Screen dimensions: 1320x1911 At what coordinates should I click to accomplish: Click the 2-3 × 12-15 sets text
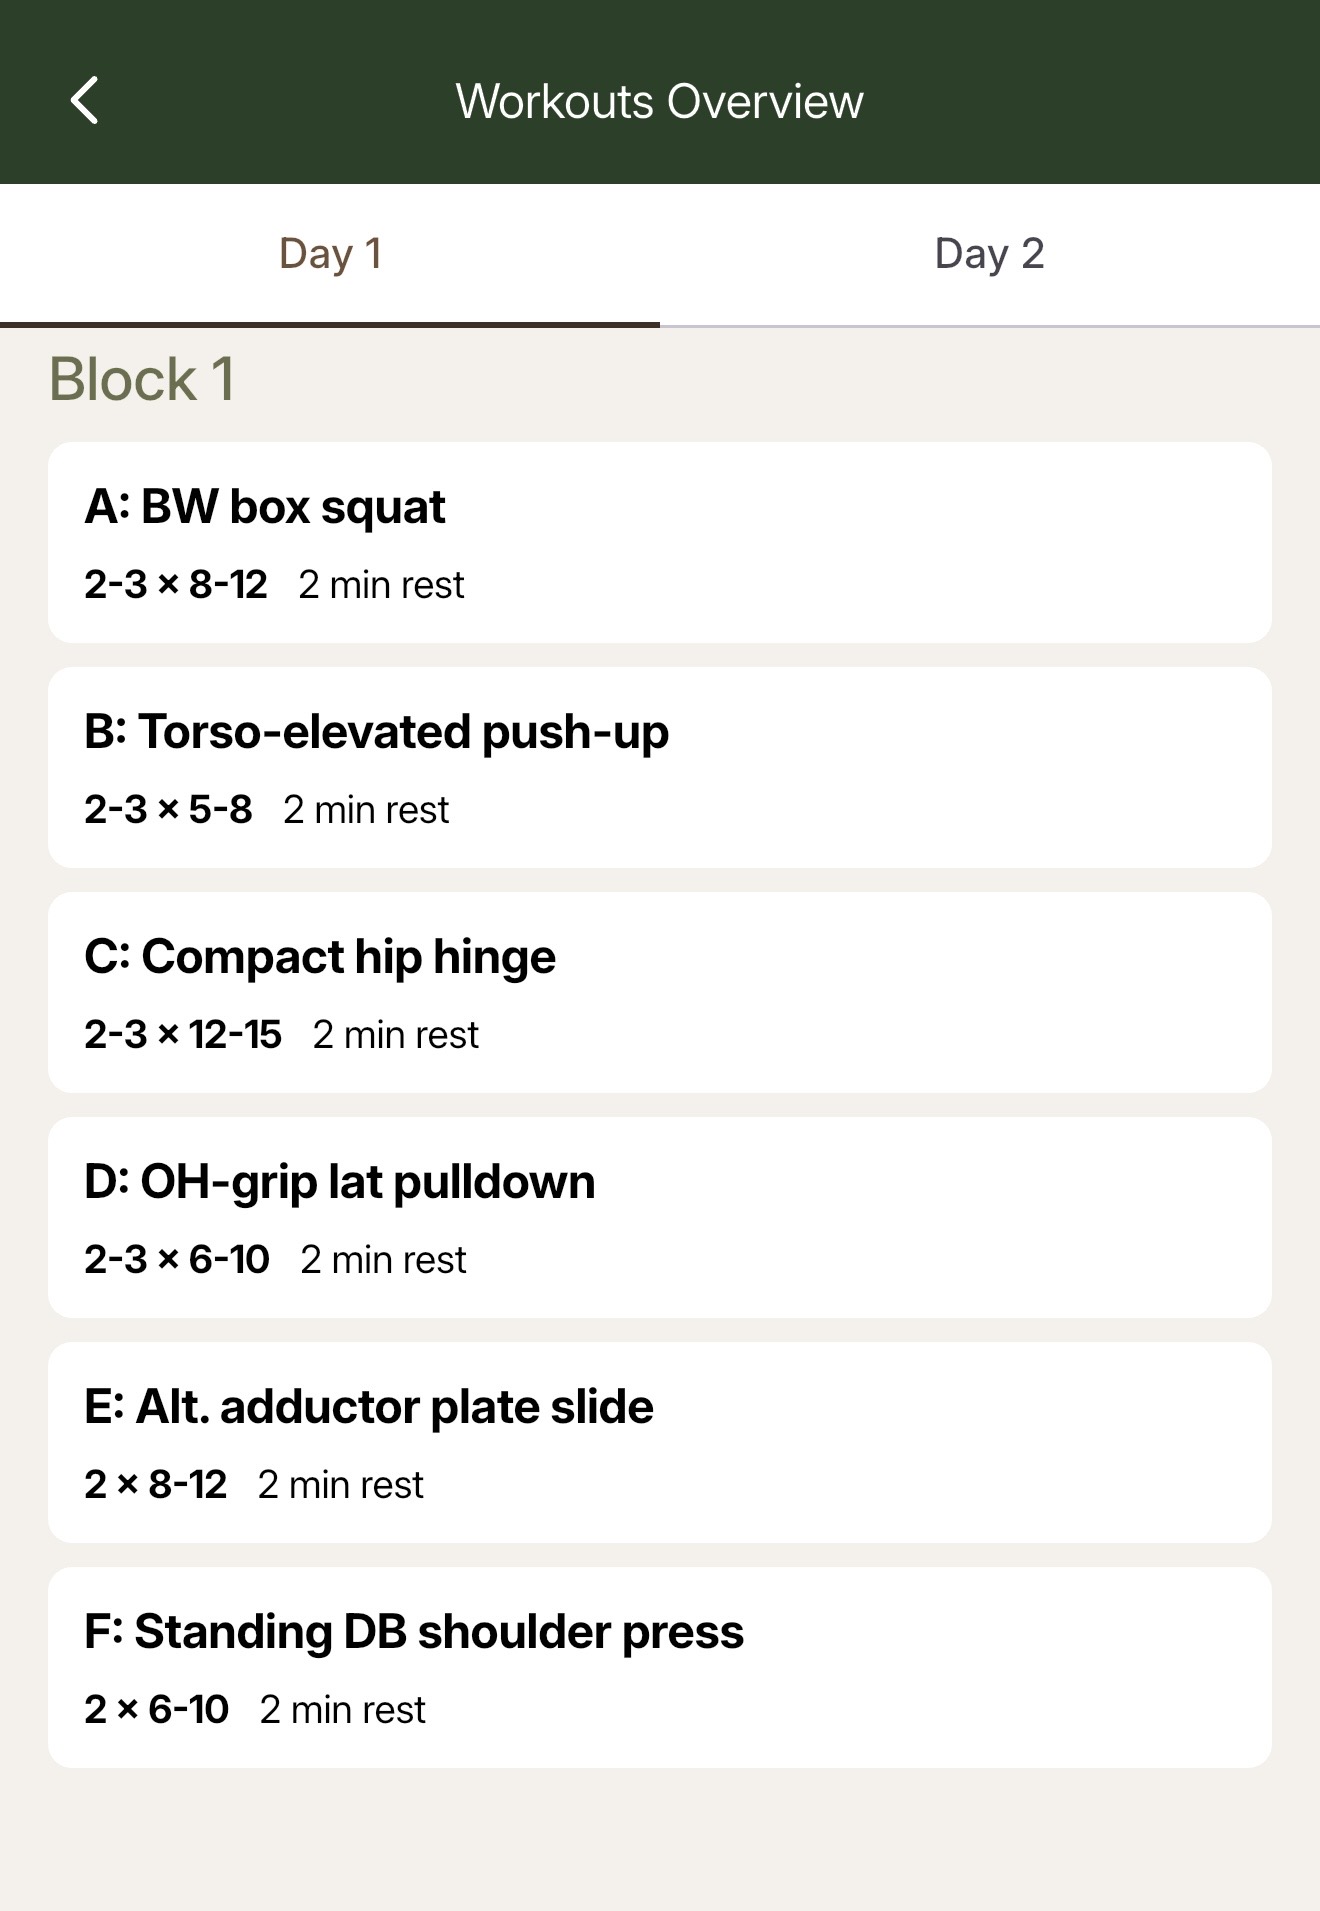pos(183,1034)
